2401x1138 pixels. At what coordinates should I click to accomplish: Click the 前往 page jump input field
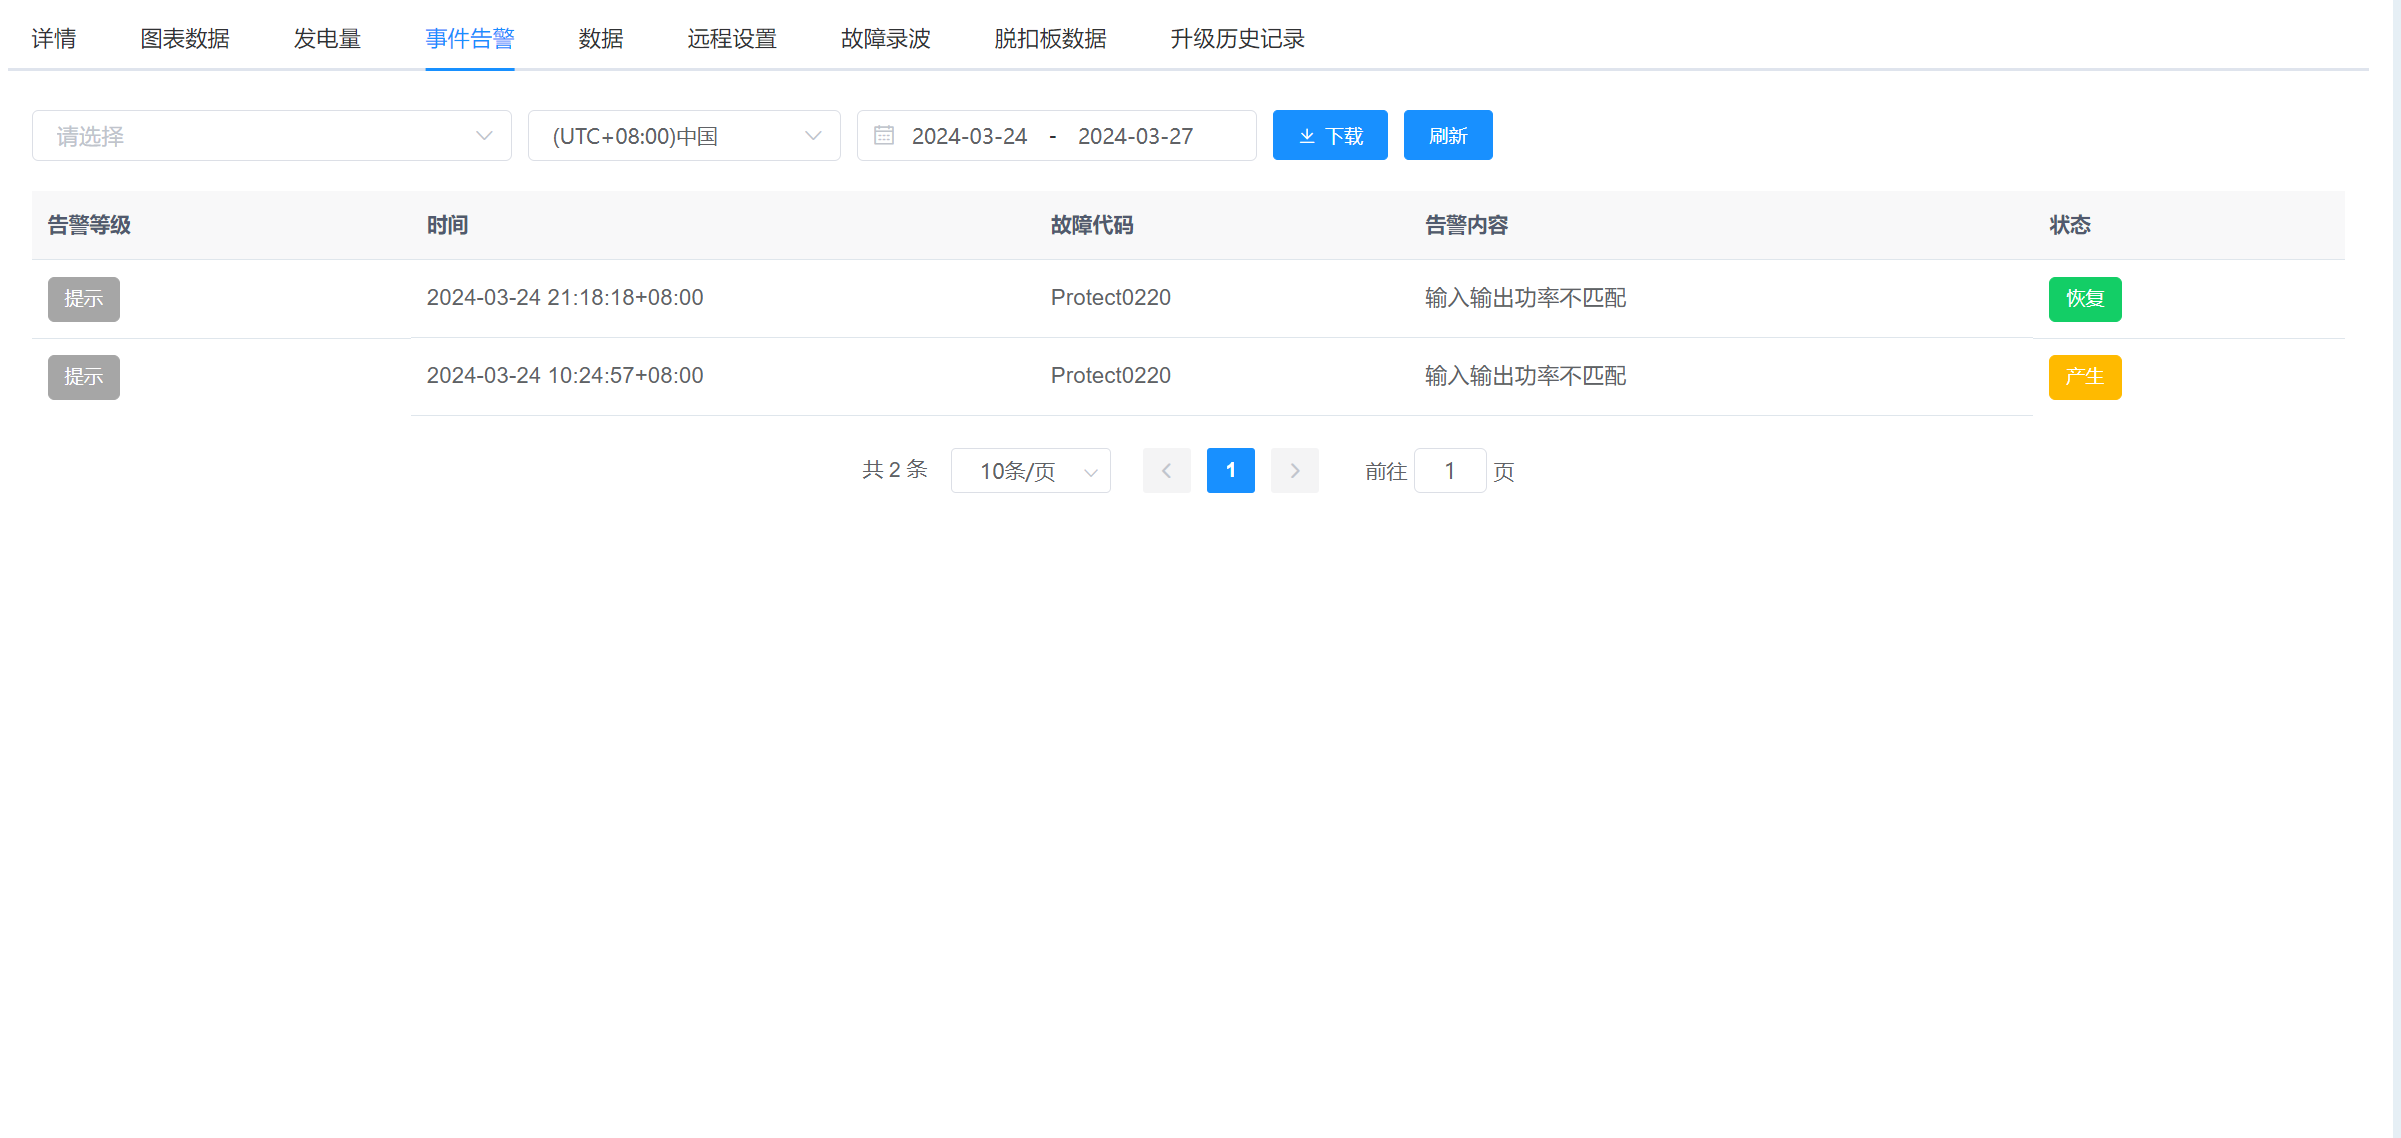(1450, 471)
